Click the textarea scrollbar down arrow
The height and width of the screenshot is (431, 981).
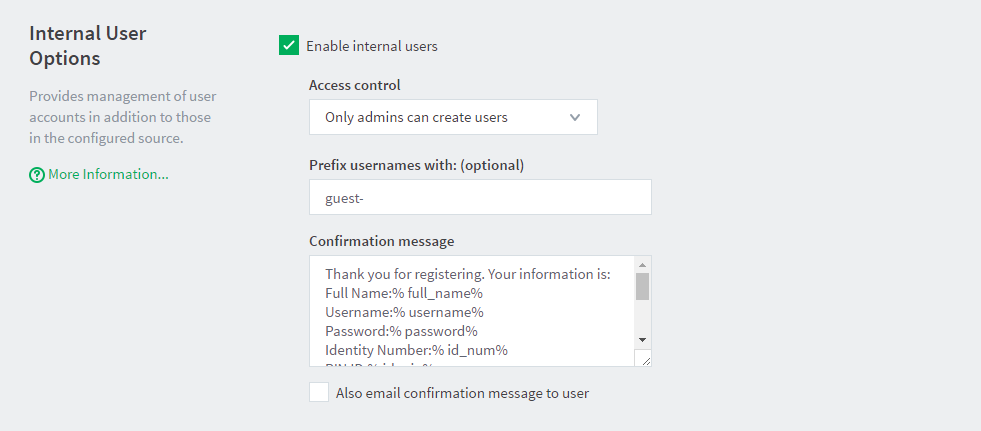point(643,340)
